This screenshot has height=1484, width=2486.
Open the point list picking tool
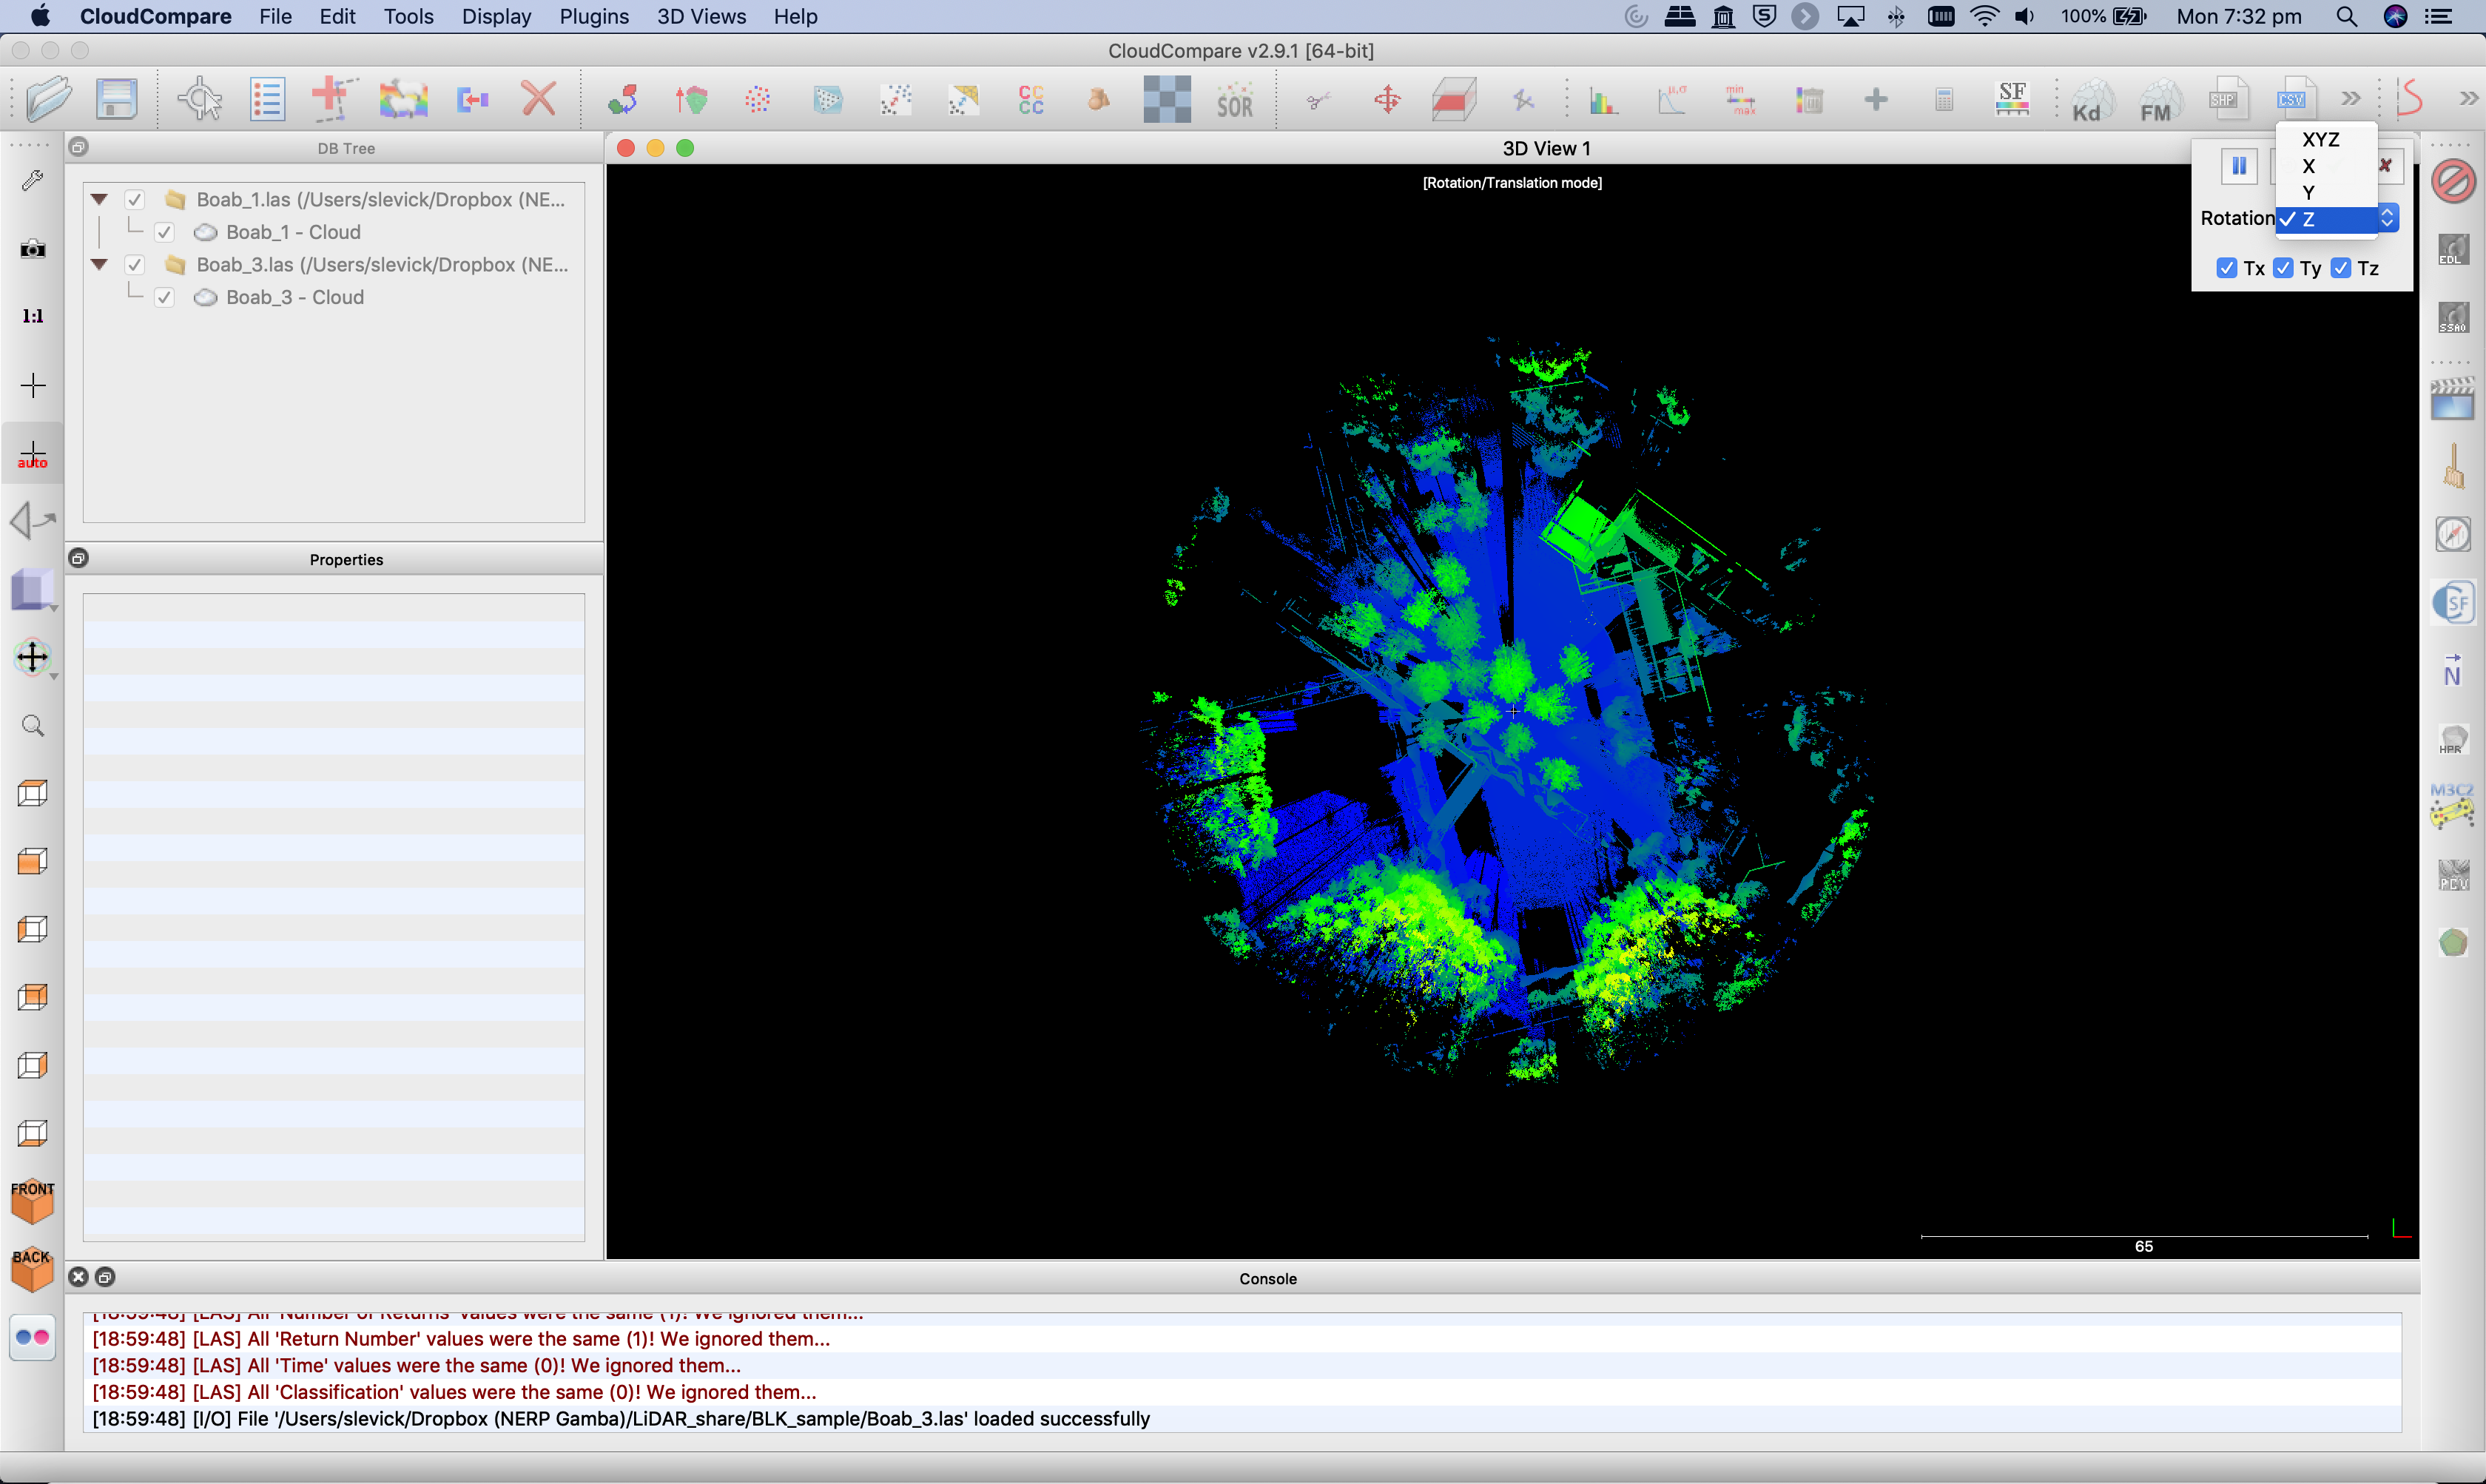pyautogui.click(x=267, y=99)
